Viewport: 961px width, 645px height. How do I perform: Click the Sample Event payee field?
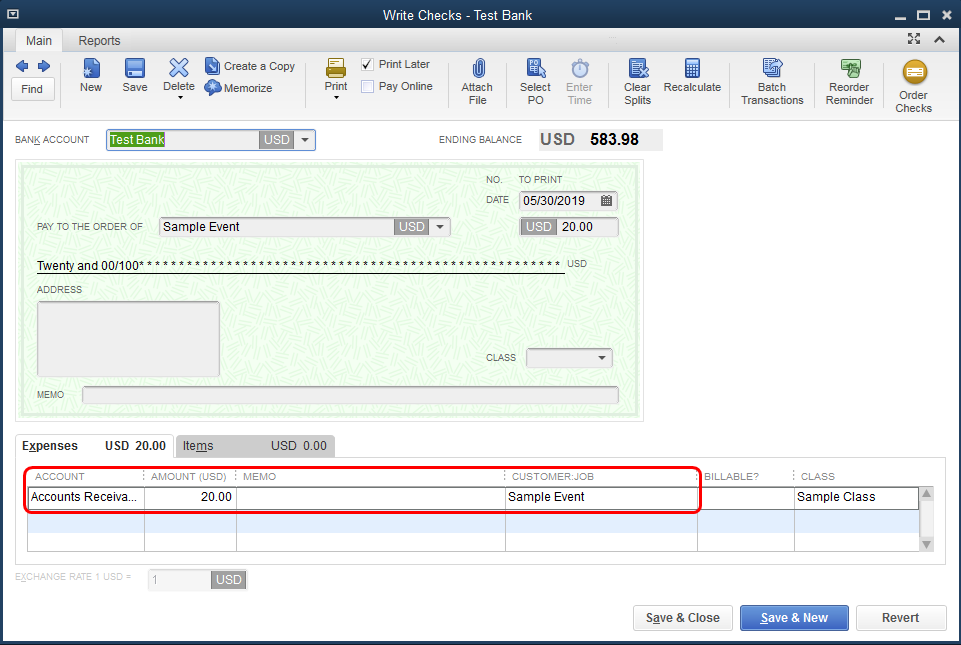coord(276,227)
